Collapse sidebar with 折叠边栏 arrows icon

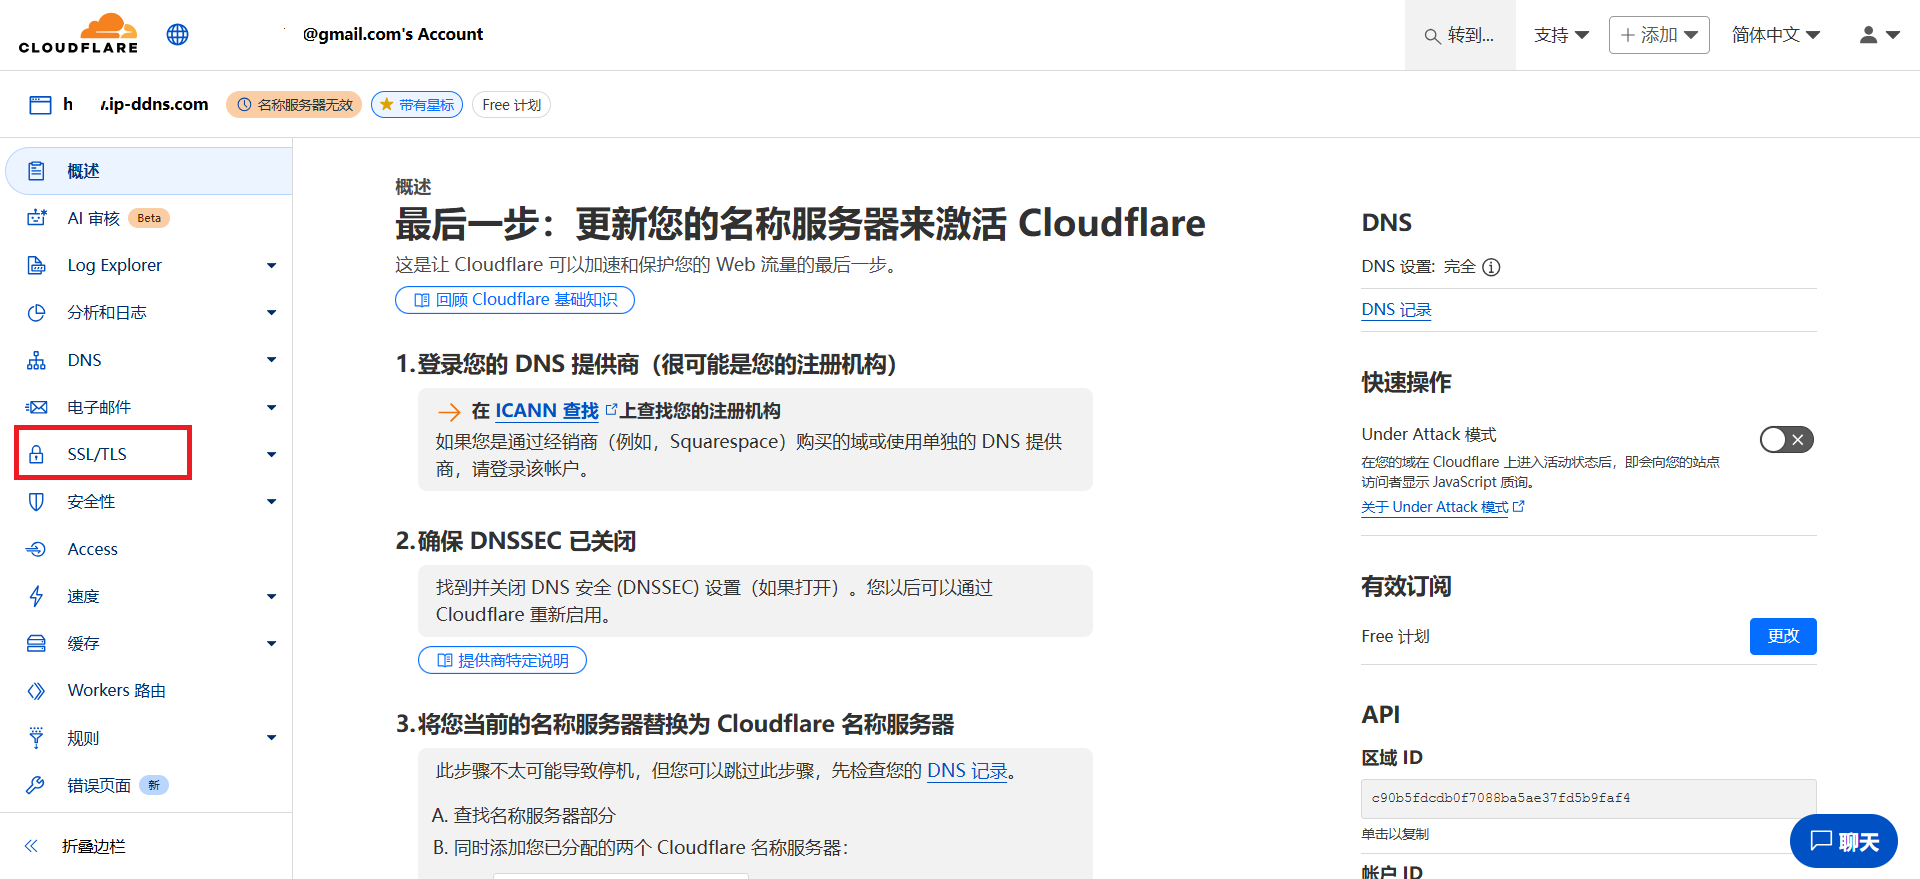coord(31,846)
